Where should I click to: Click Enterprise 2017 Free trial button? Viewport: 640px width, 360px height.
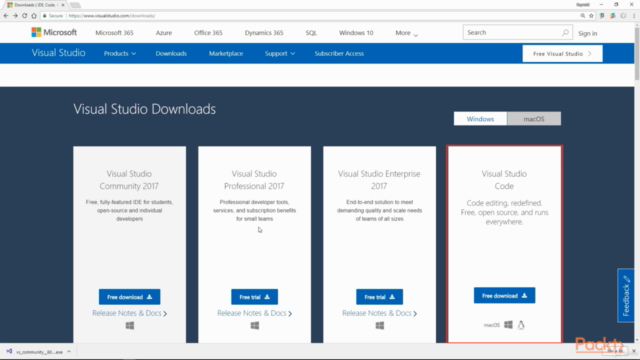(379, 297)
